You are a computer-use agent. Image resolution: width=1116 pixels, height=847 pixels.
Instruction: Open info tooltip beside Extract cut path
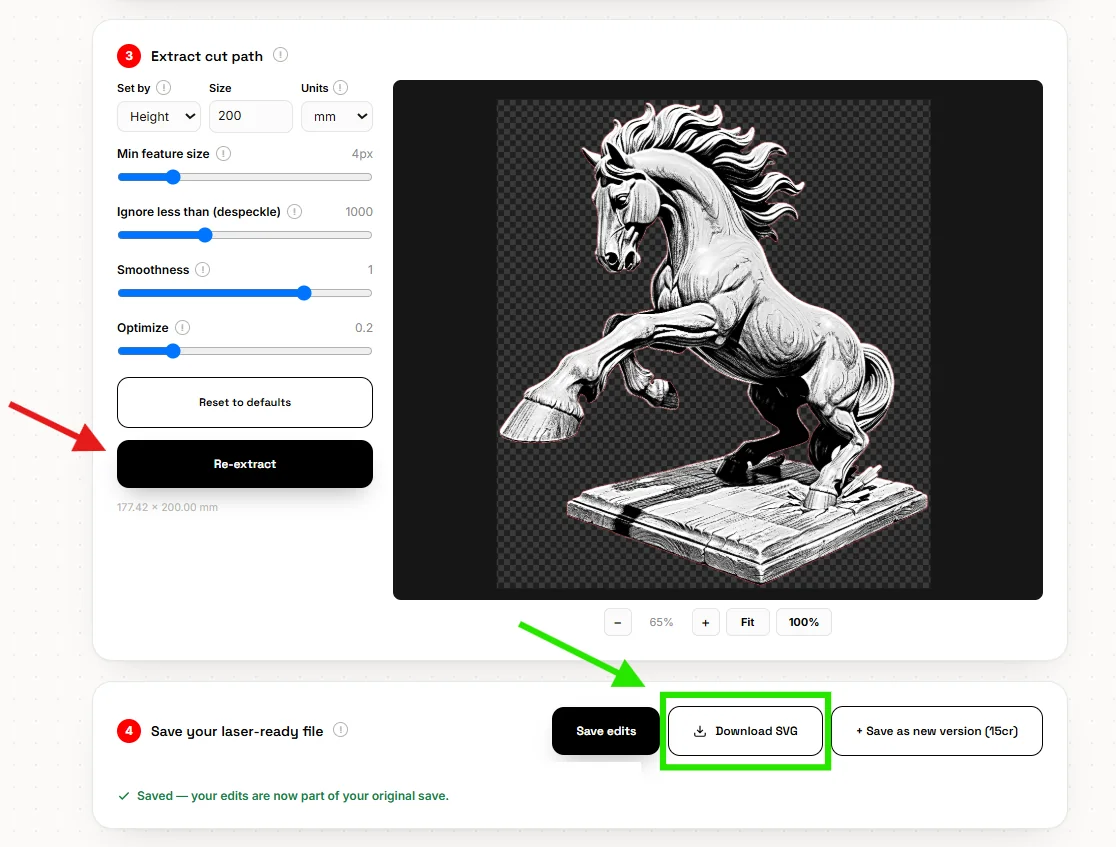tap(280, 55)
